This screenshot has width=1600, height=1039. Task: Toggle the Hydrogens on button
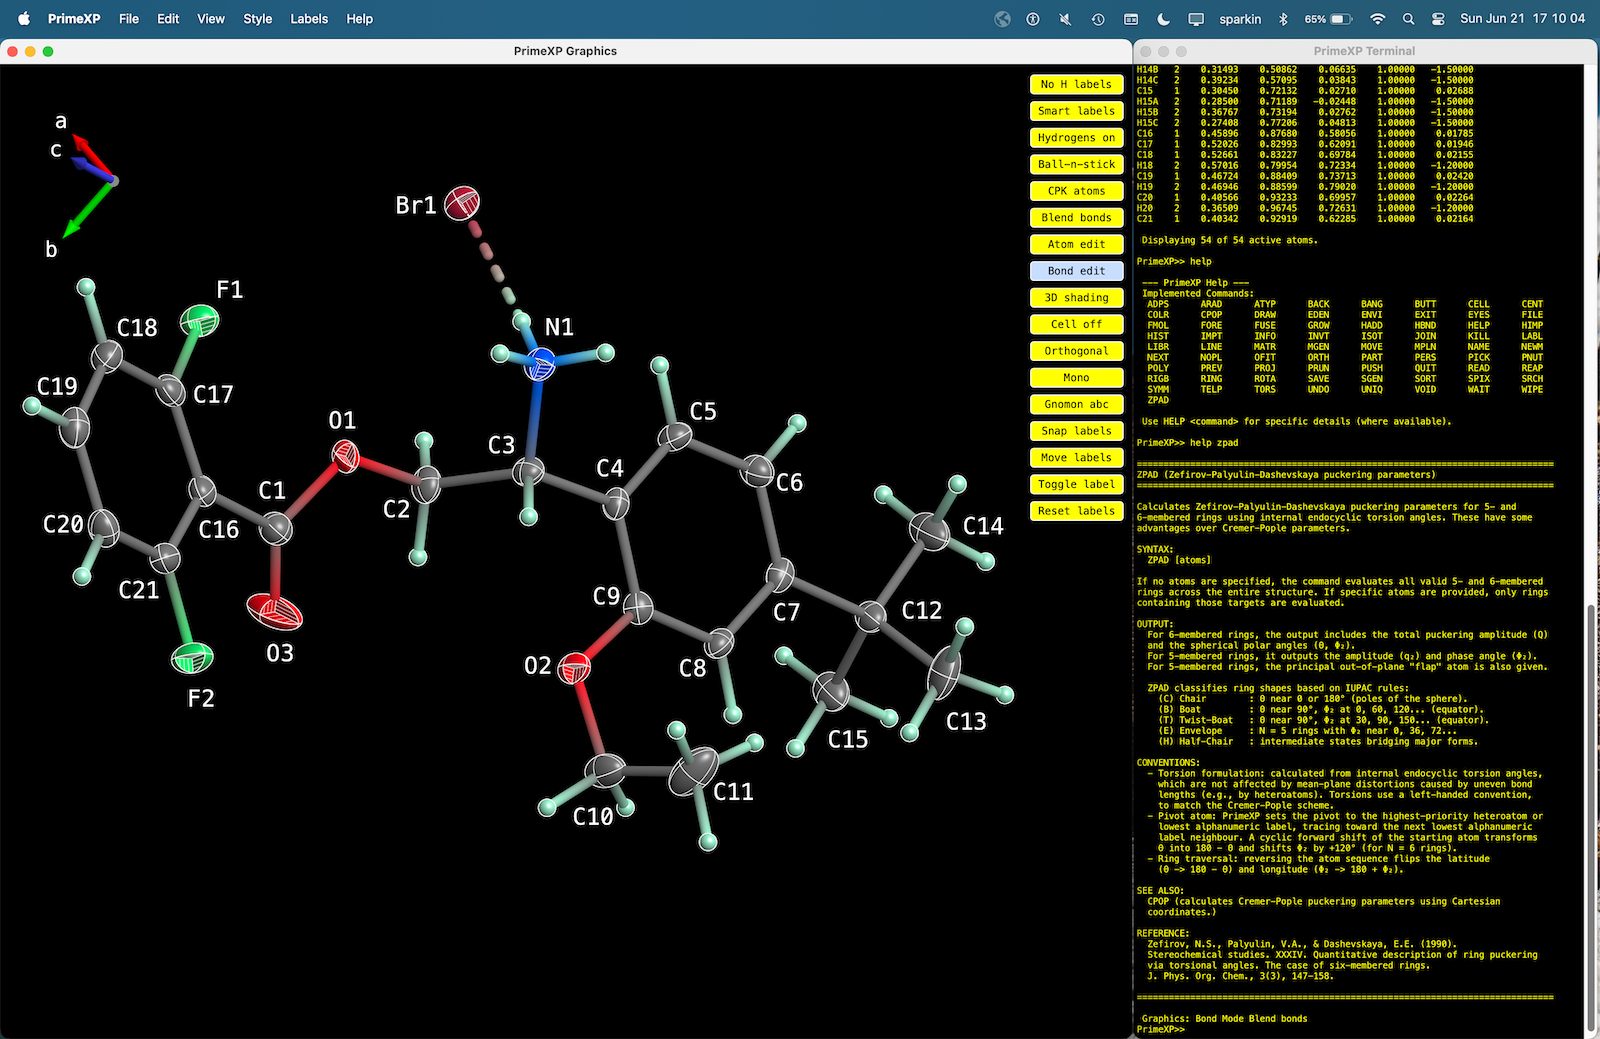[x=1076, y=138]
